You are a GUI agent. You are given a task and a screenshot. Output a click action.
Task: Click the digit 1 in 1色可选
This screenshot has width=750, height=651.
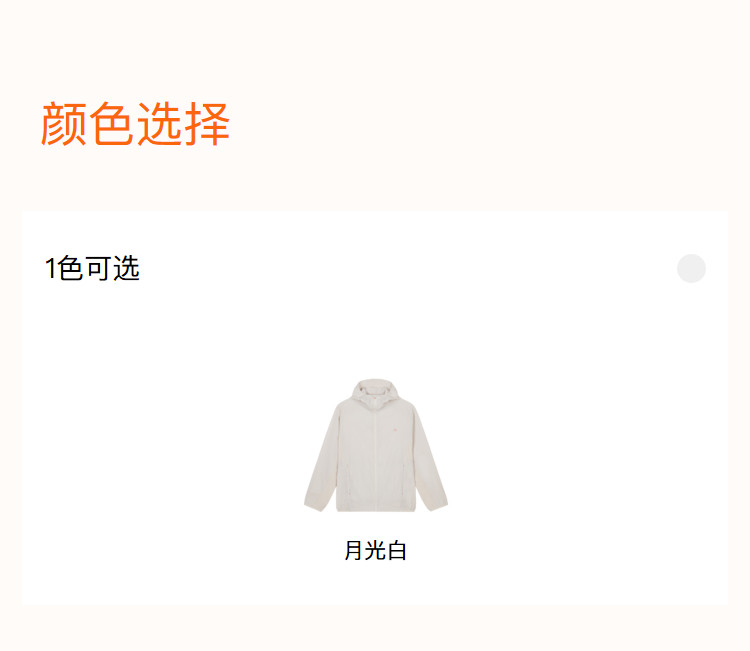tap(50, 268)
